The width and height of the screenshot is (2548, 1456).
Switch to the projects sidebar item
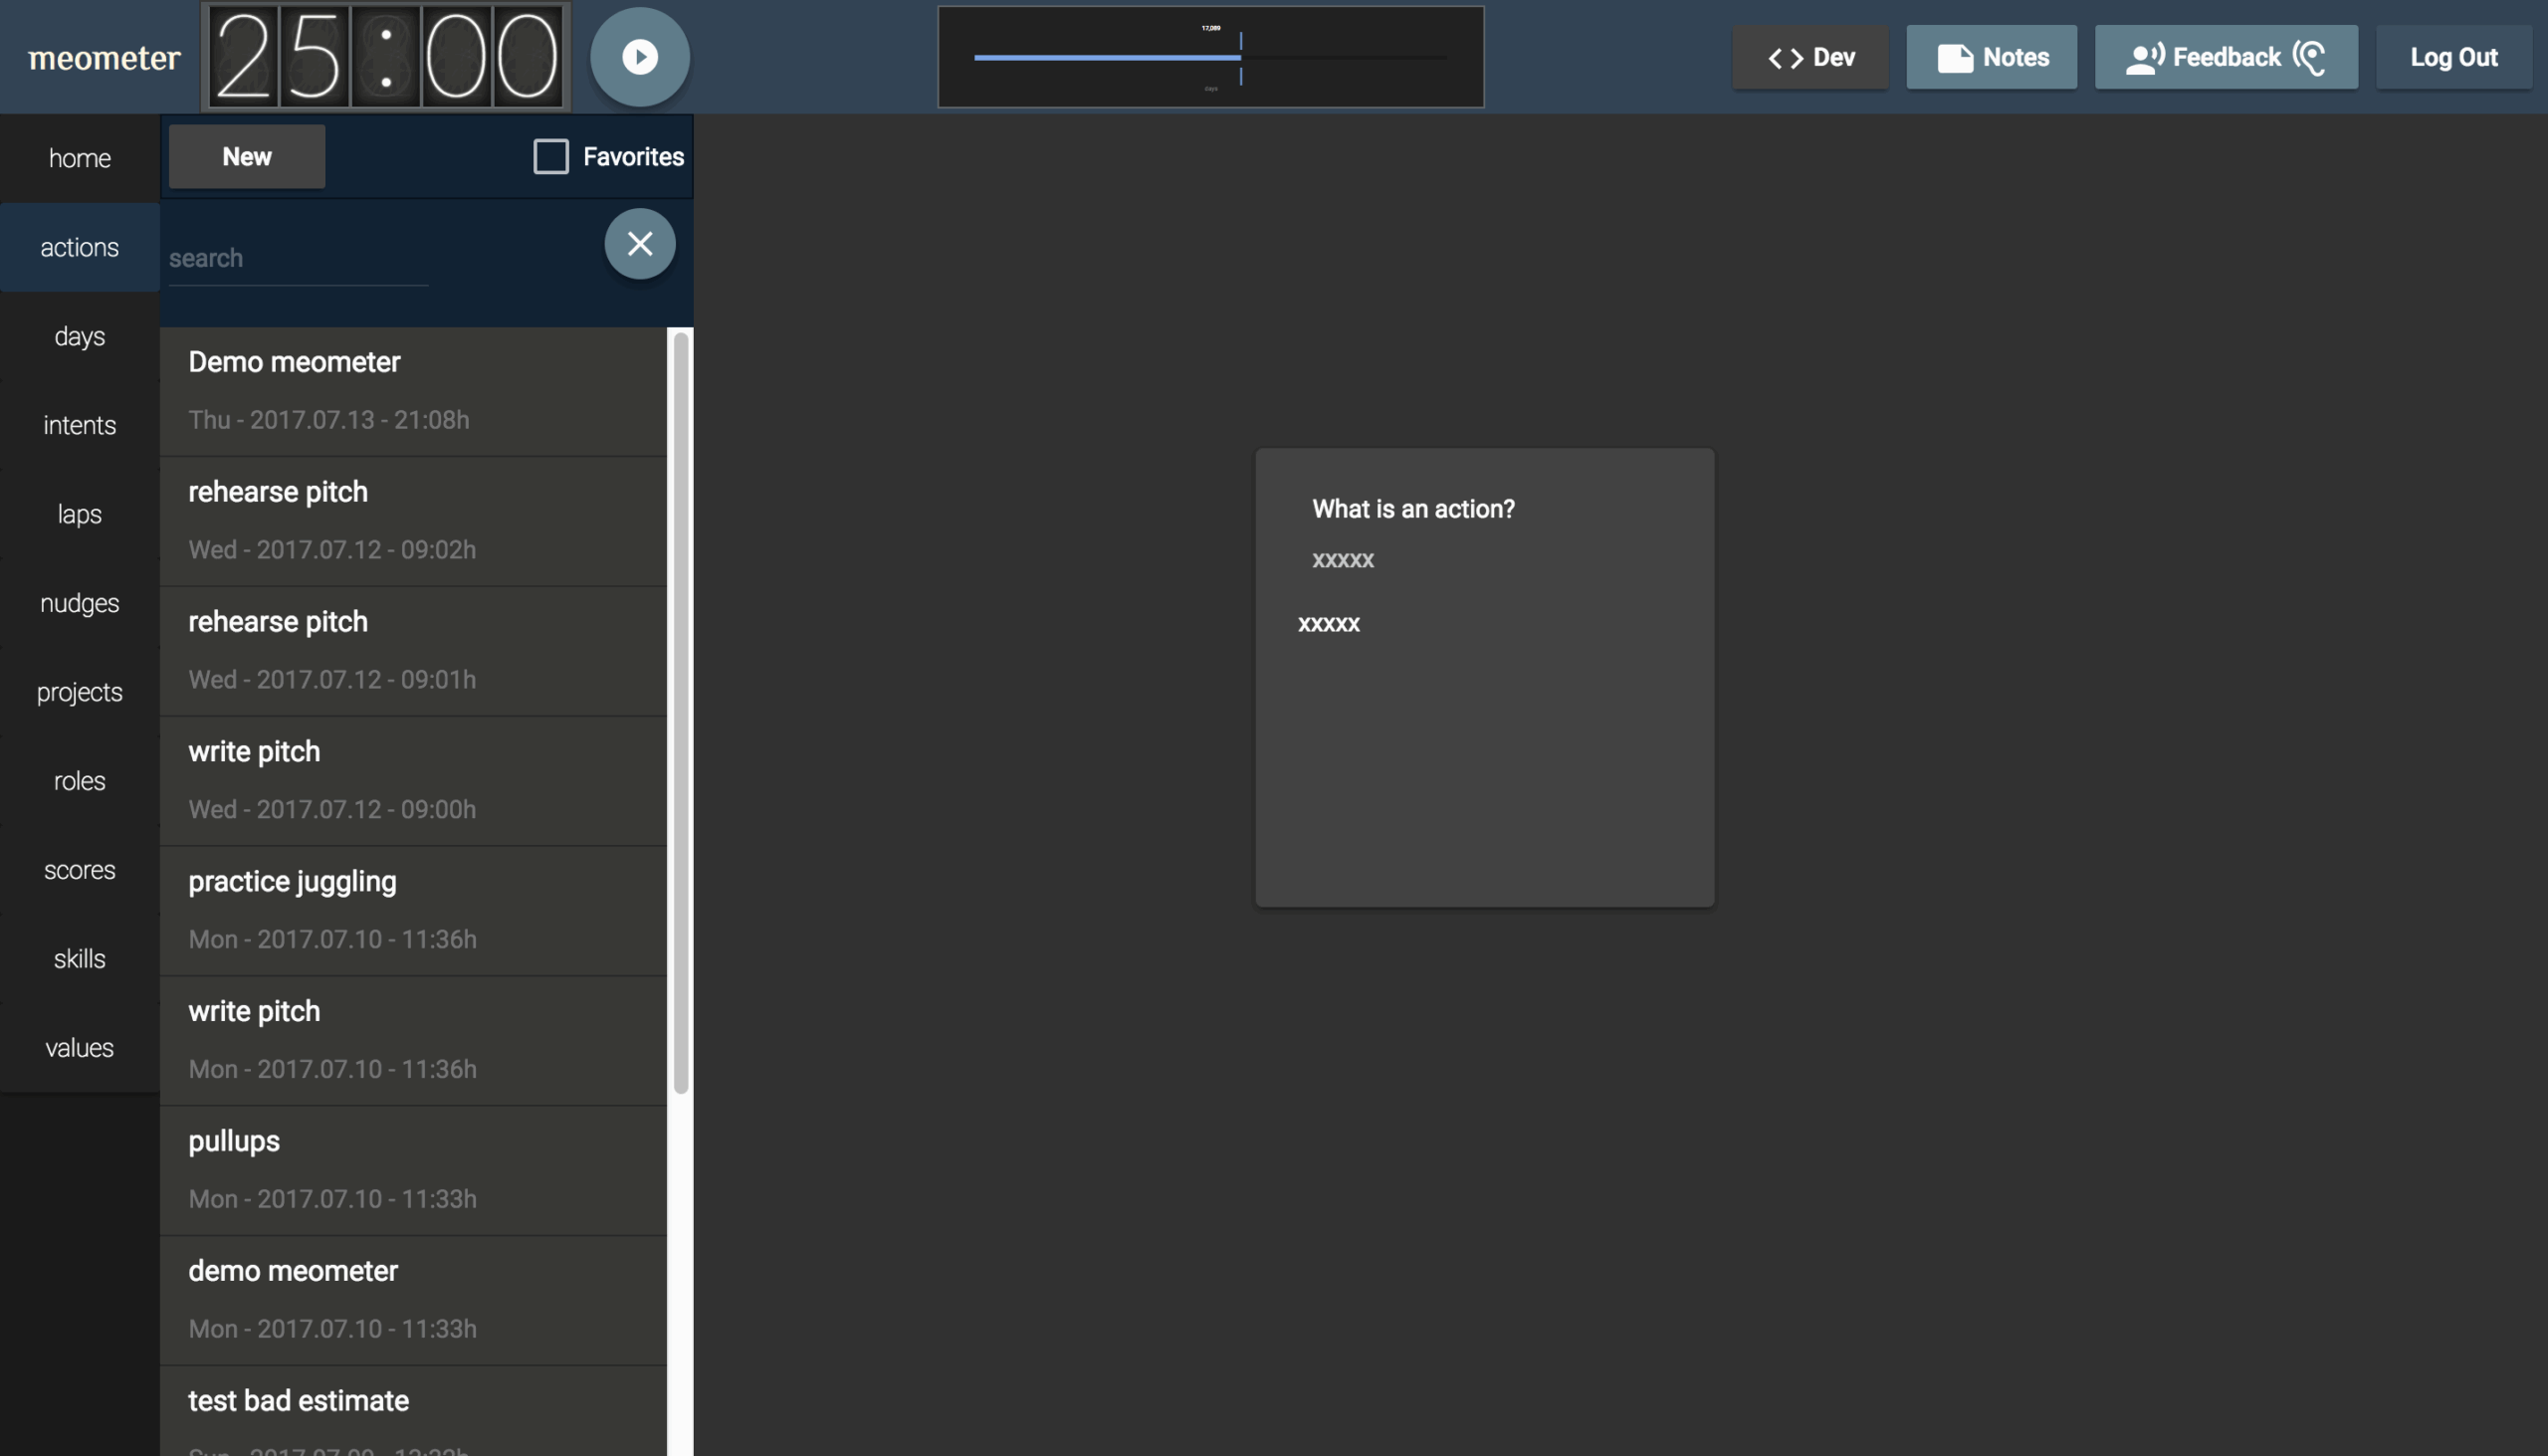pos(79,693)
